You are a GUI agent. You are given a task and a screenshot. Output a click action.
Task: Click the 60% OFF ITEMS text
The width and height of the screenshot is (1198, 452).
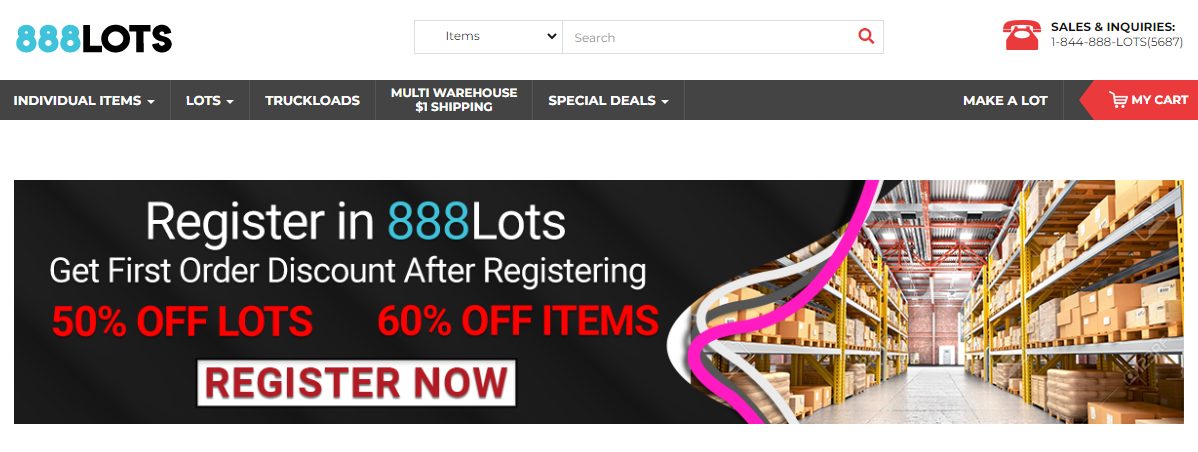(518, 321)
